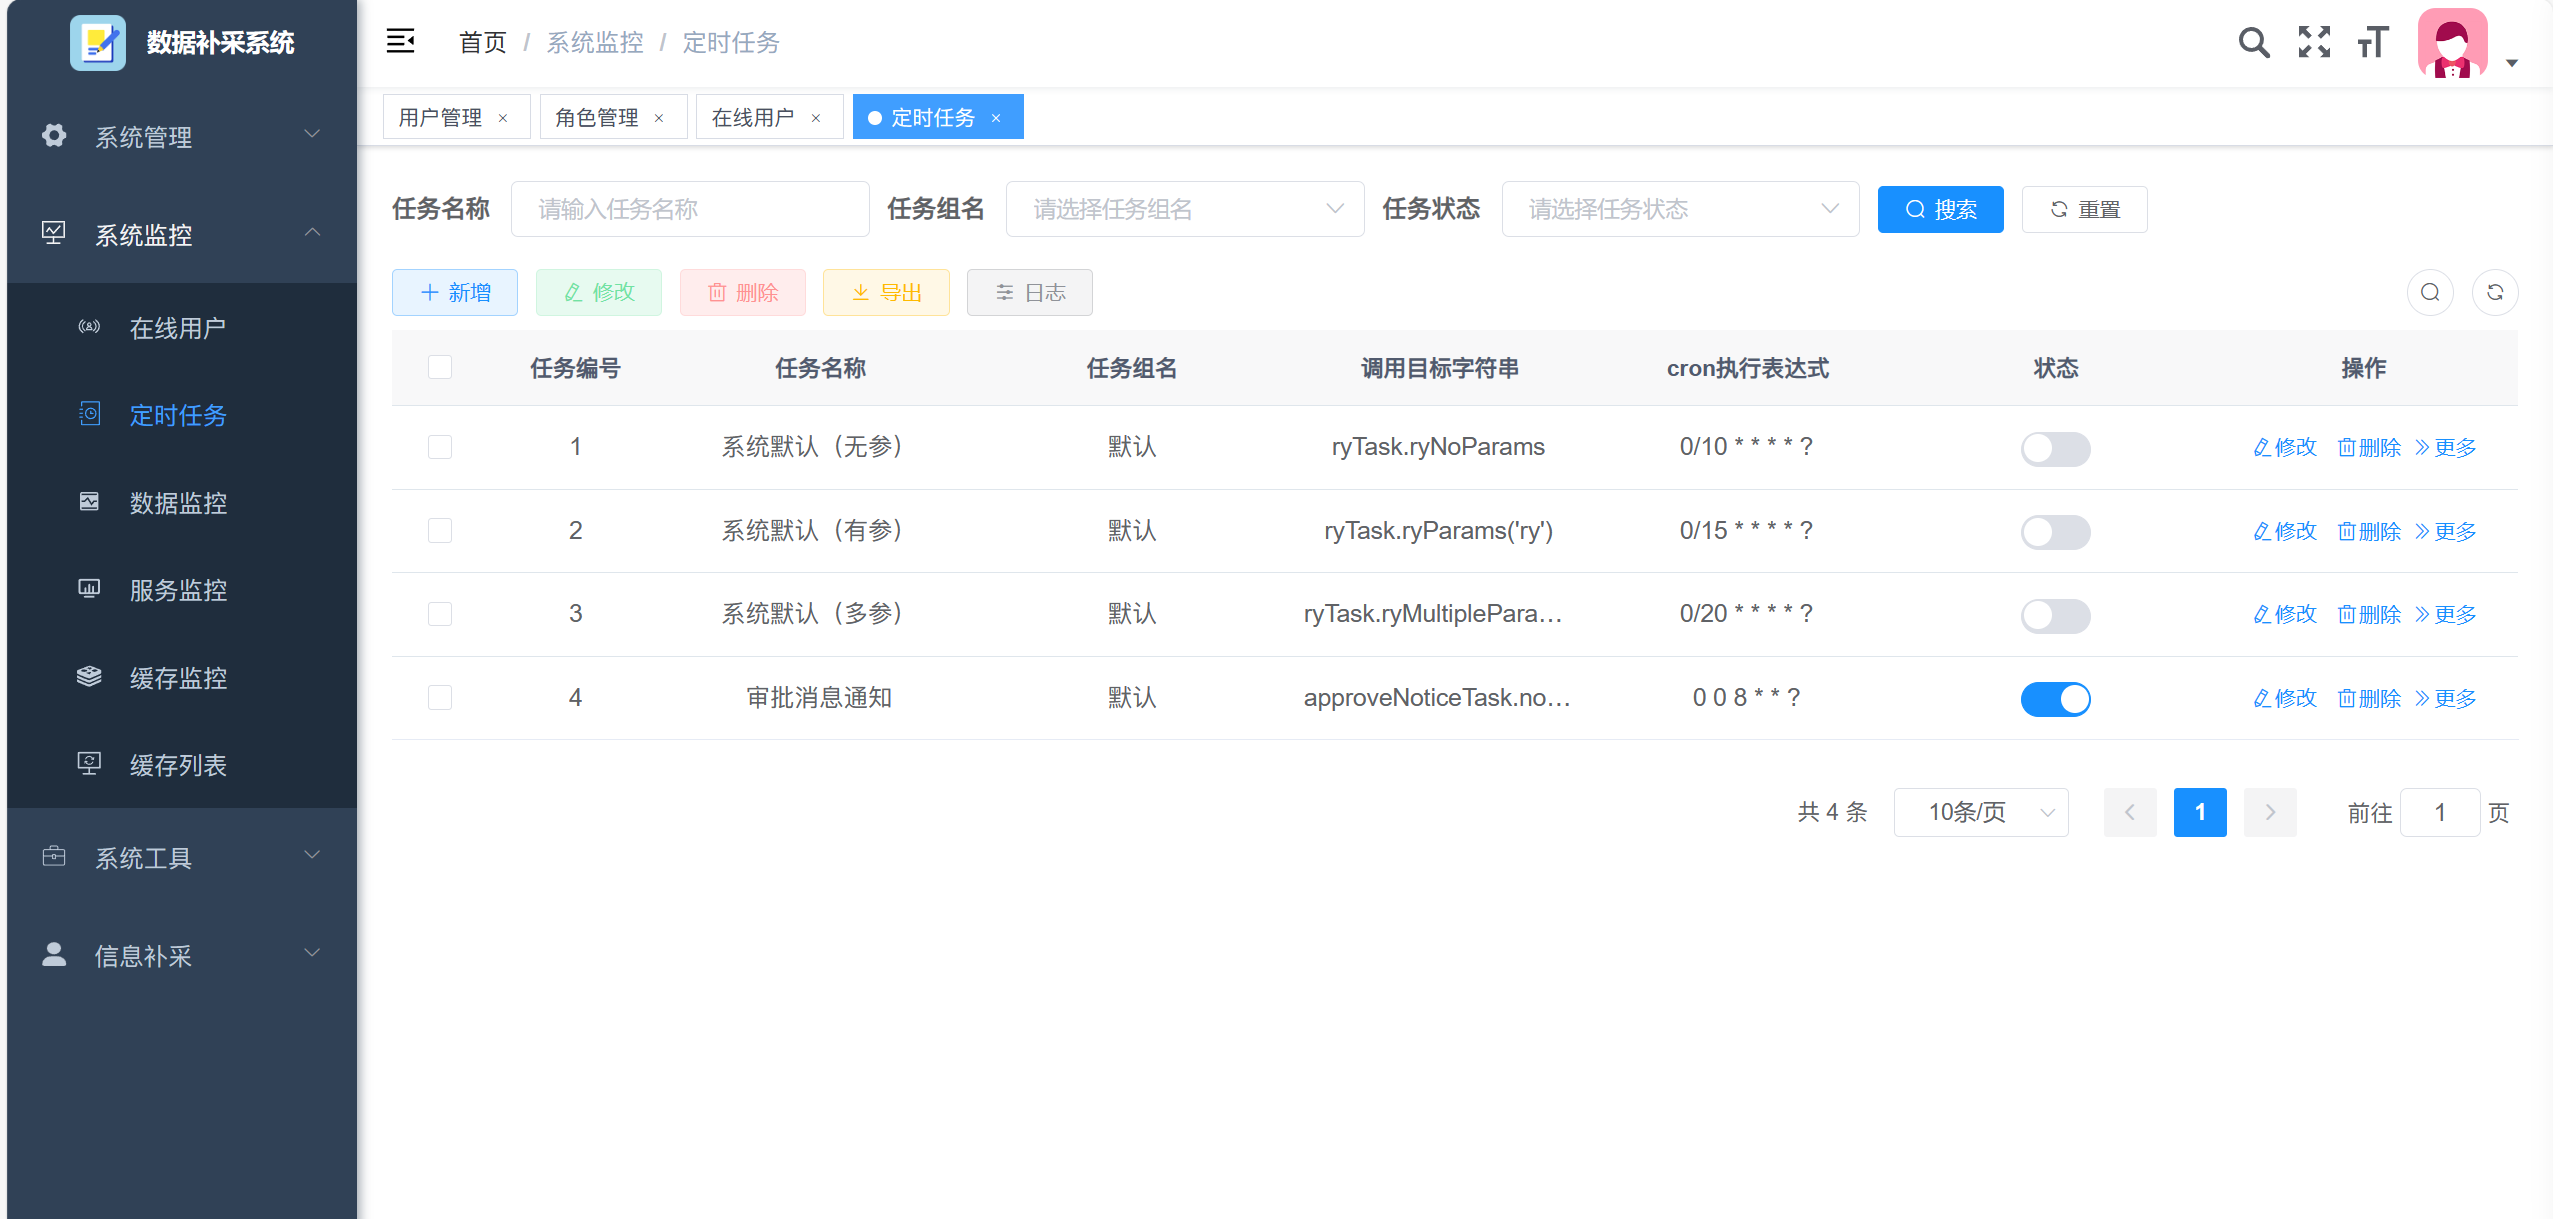The width and height of the screenshot is (2553, 1219).
Task: Click 删除 link for task 3
Action: coord(2369,614)
